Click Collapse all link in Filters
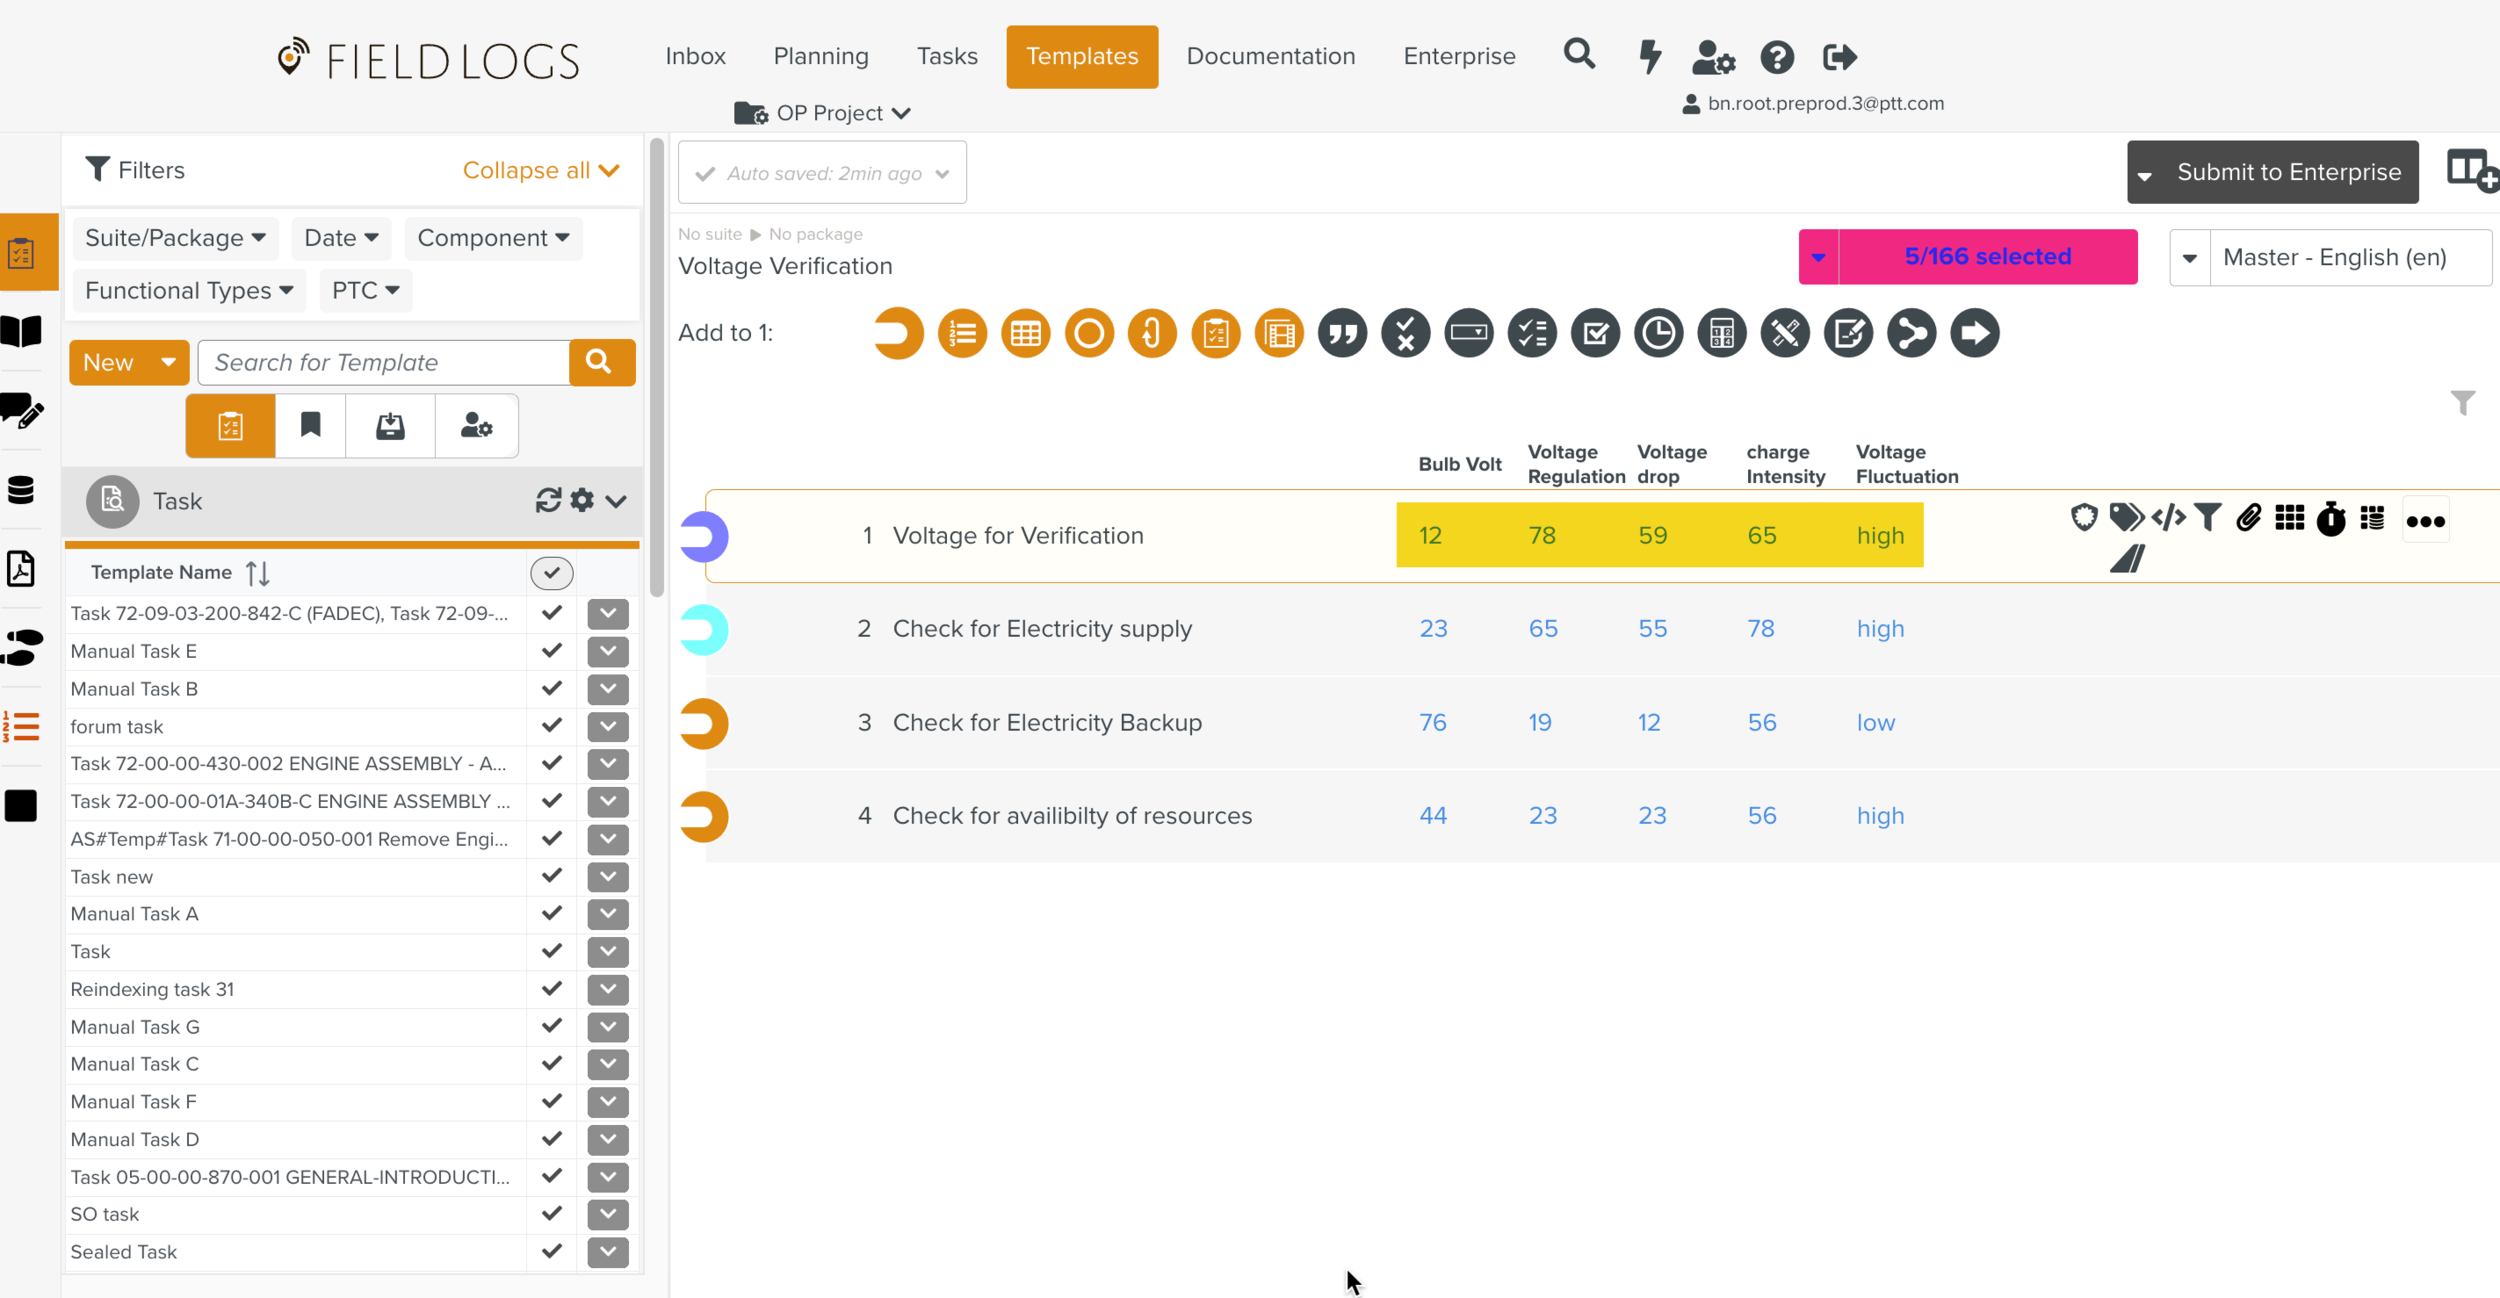 [x=540, y=170]
